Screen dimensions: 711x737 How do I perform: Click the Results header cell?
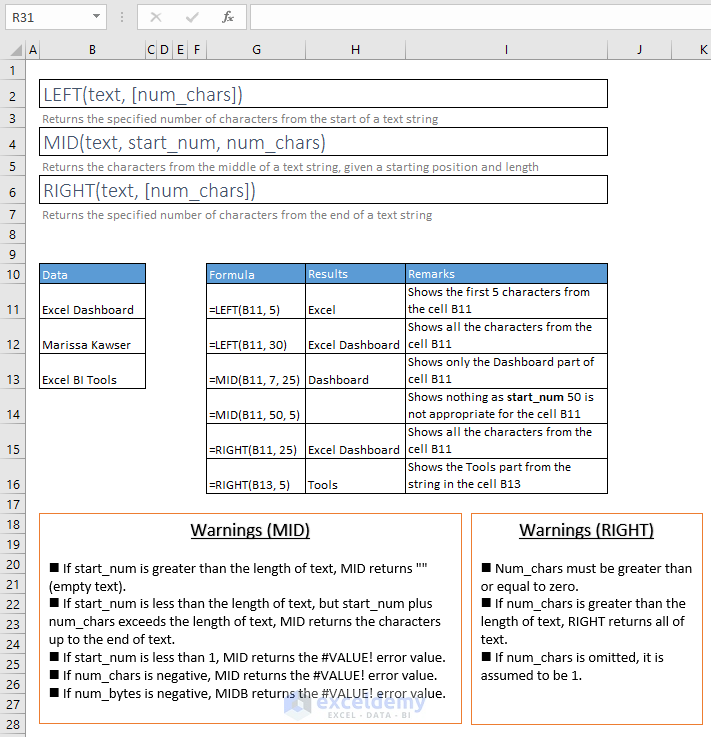pyautogui.click(x=355, y=274)
